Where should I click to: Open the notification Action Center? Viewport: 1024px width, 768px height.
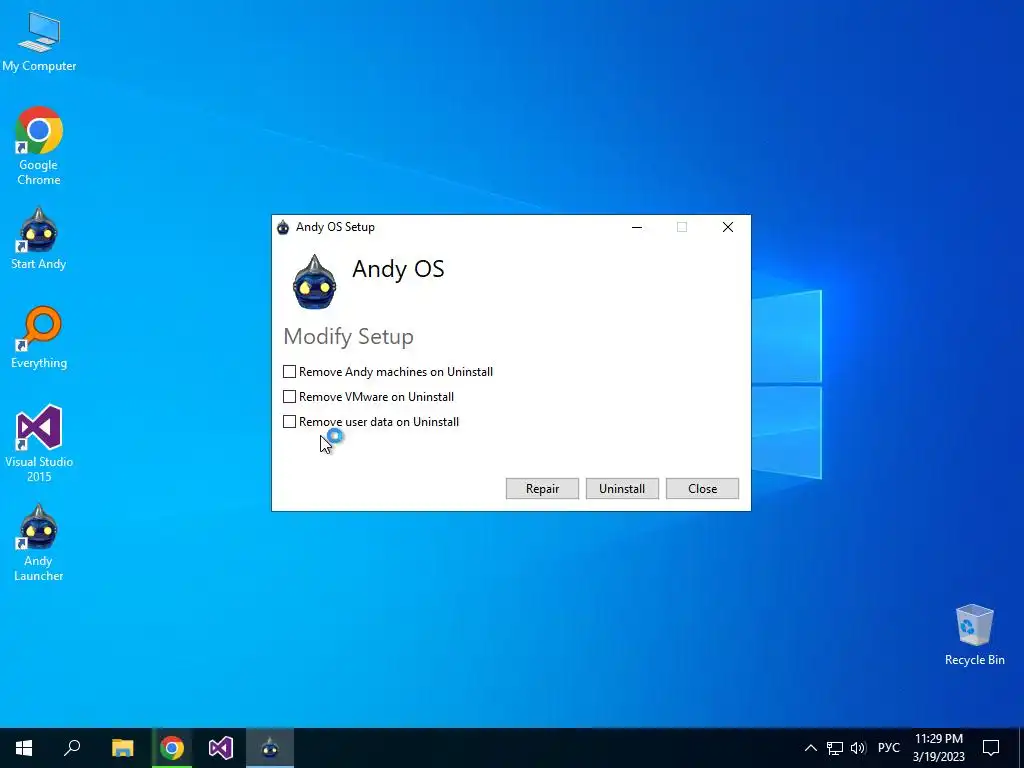pos(991,748)
